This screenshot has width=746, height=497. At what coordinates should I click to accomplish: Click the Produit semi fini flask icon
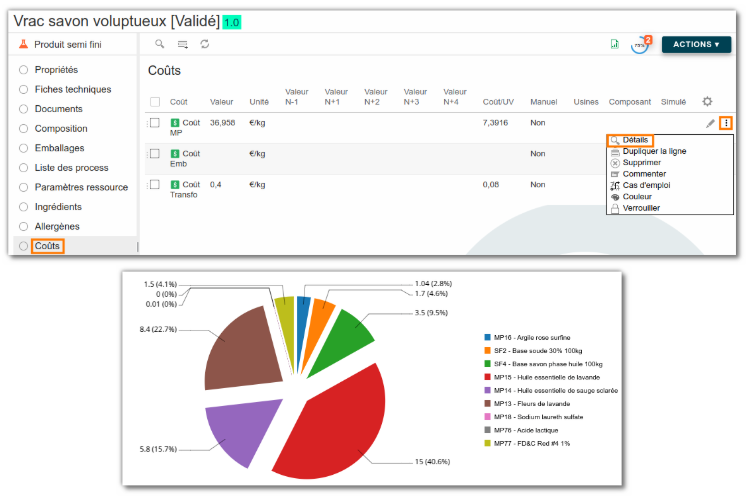point(23,44)
